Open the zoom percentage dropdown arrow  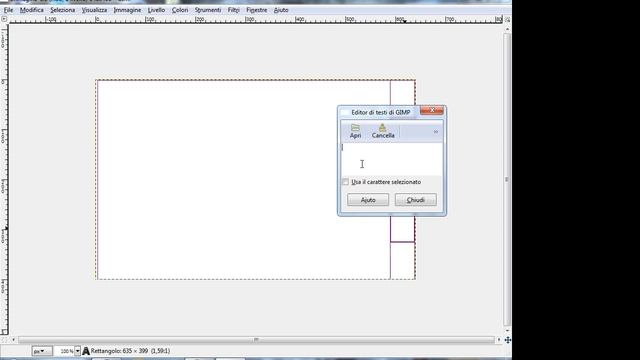tap(77, 351)
